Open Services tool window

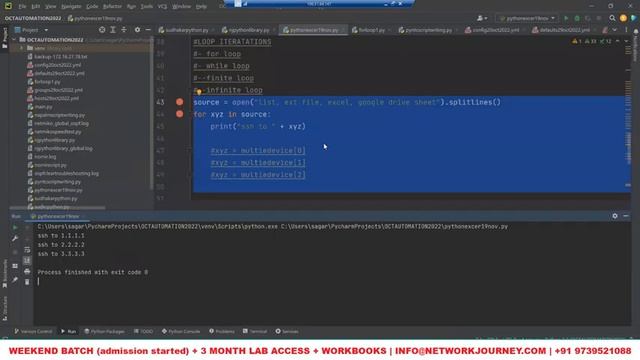287,331
